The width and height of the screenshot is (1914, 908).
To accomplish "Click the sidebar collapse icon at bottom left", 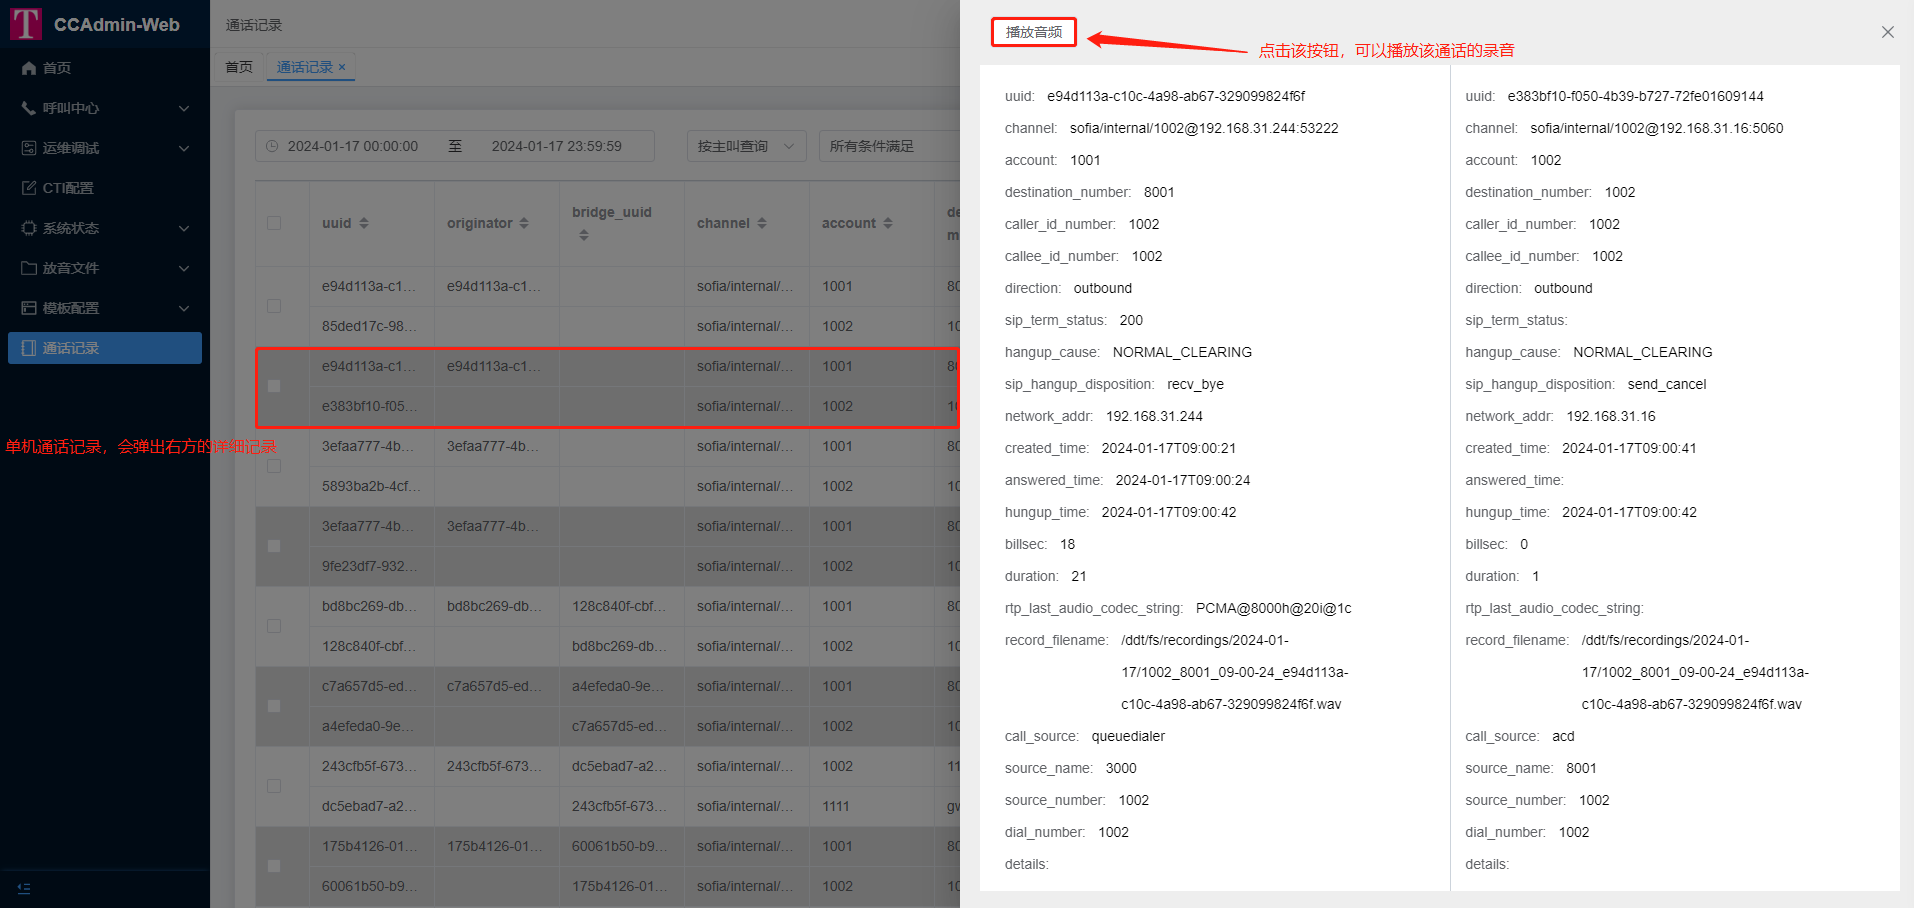I will pyautogui.click(x=24, y=888).
